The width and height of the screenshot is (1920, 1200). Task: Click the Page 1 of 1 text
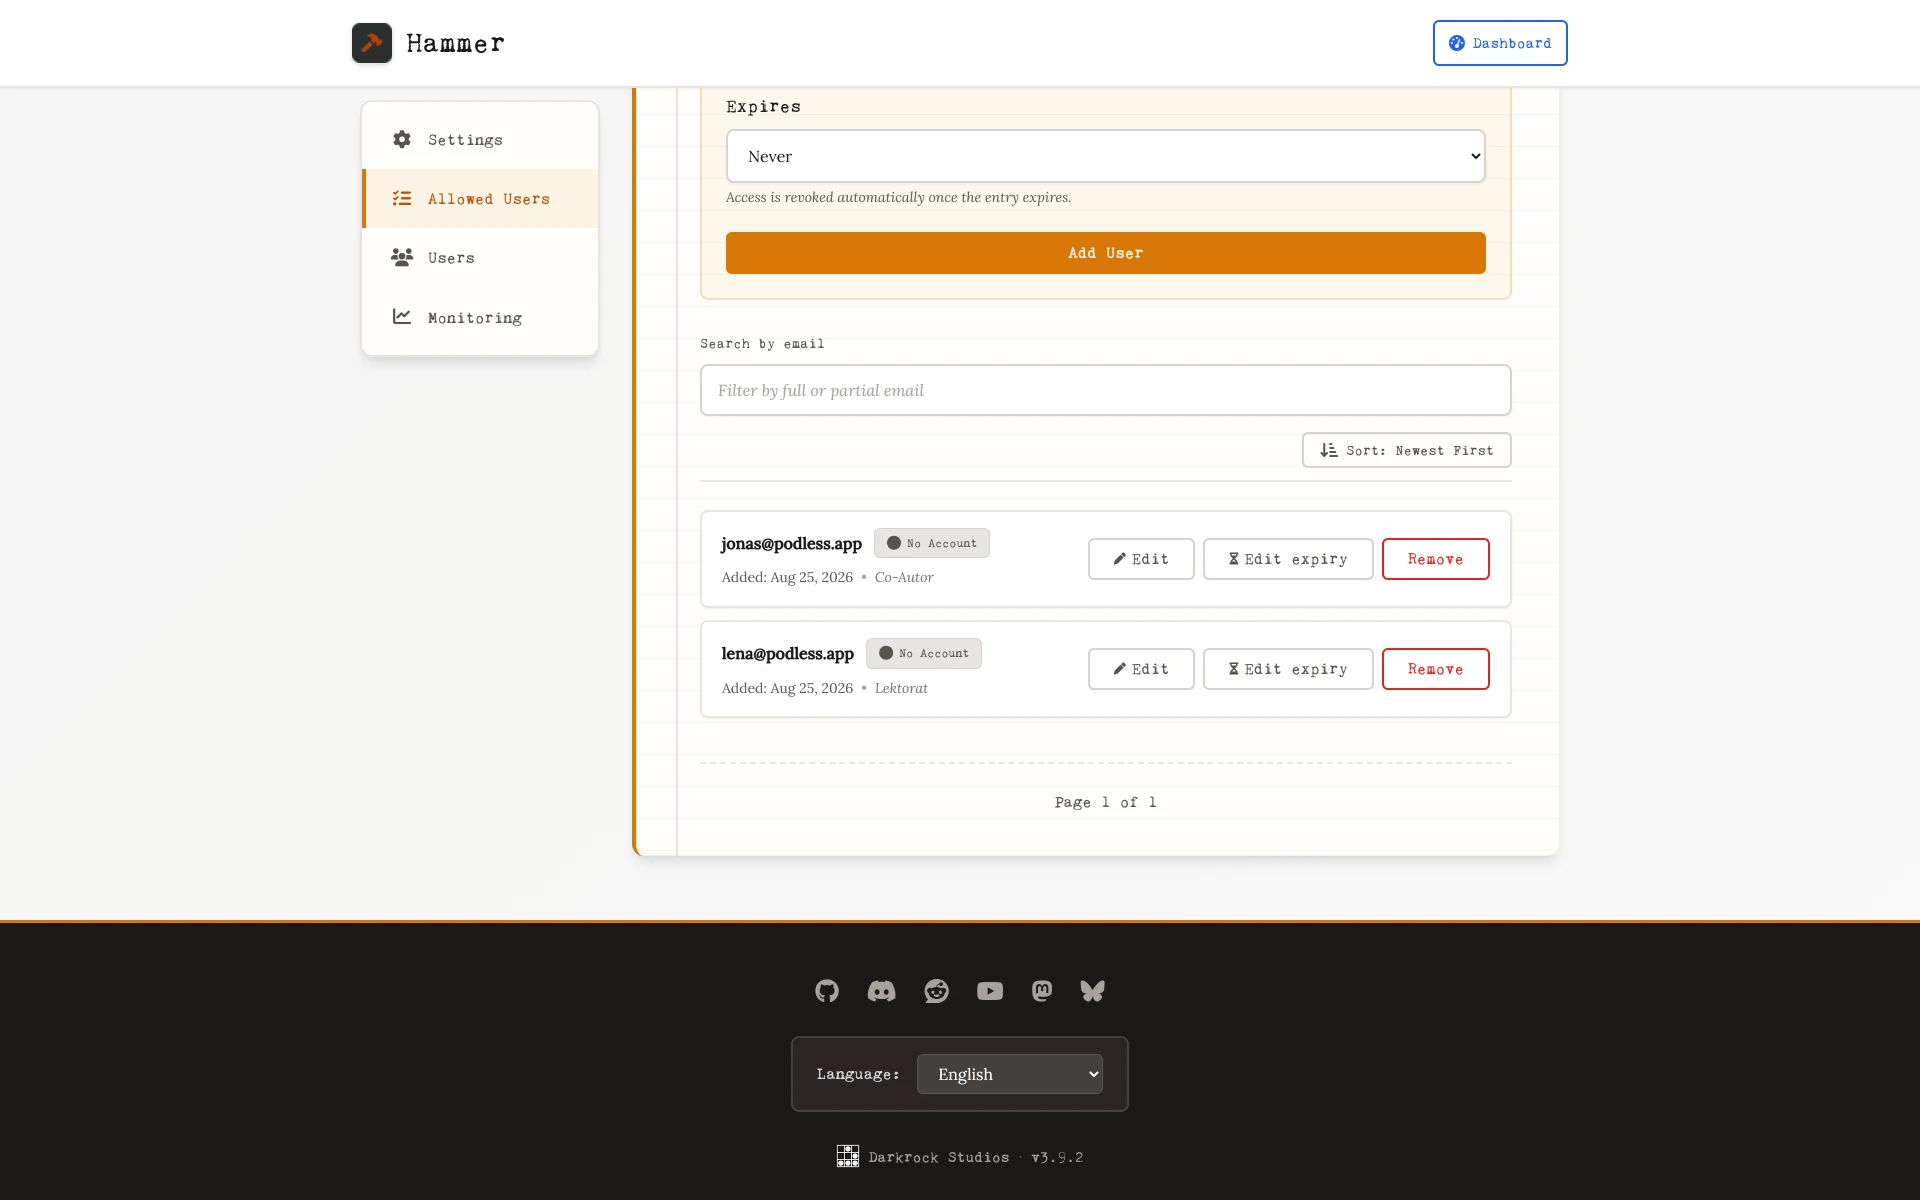click(x=1106, y=802)
